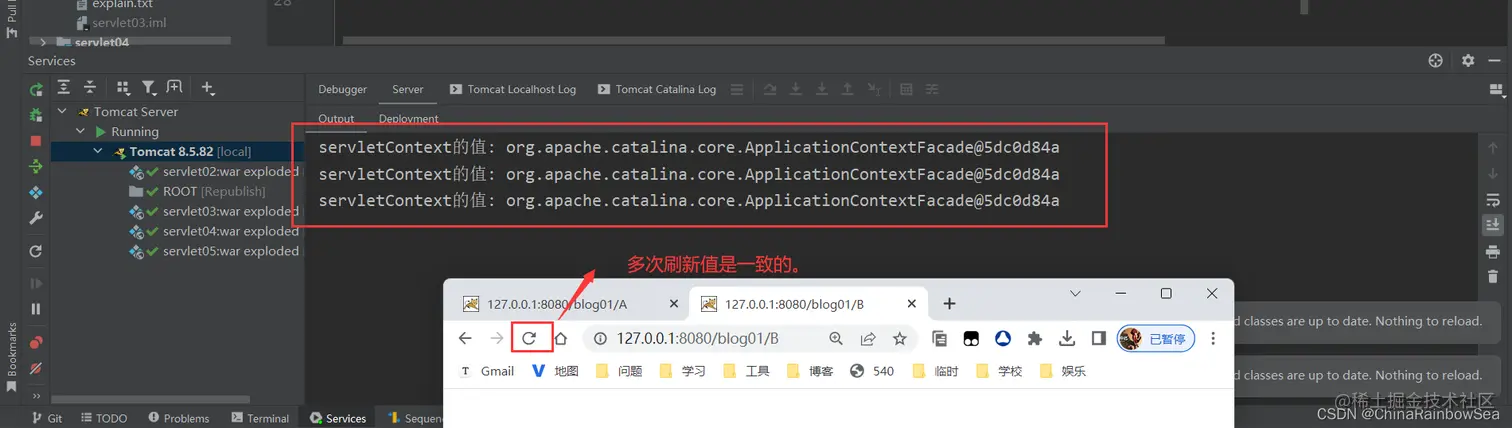This screenshot has height=428, width=1512.
Task: Open Chrome three-dot menu
Action: click(1213, 339)
